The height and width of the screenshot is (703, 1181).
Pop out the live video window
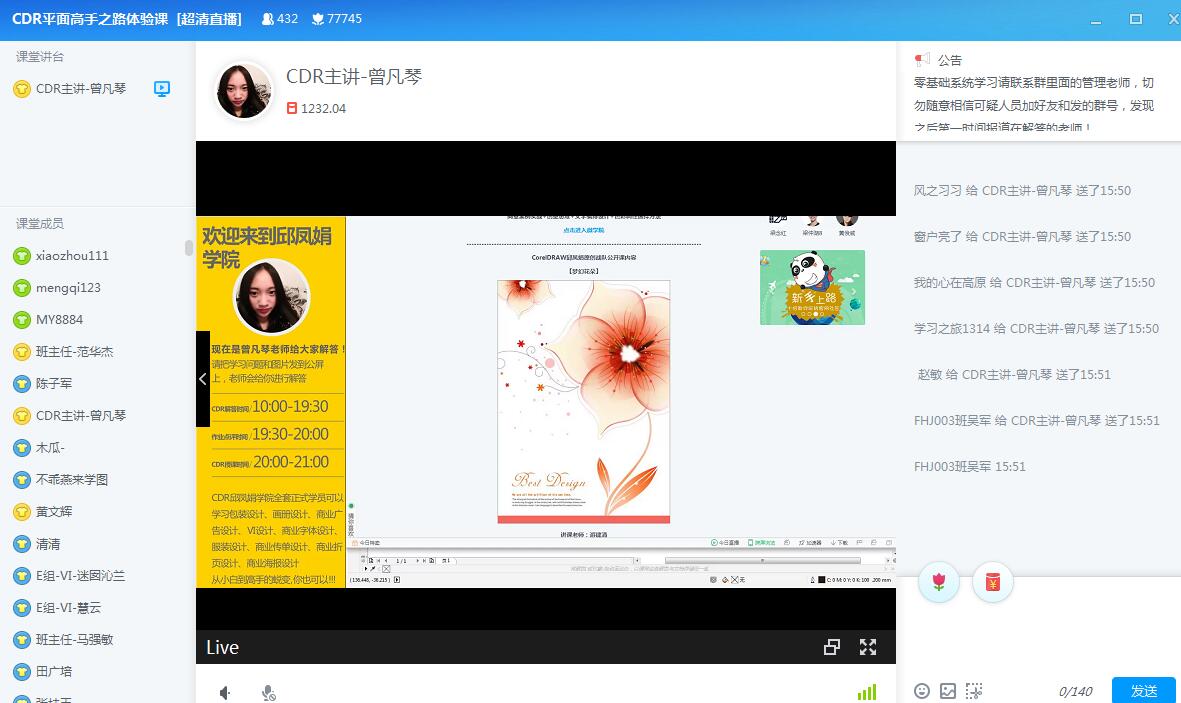pos(831,647)
